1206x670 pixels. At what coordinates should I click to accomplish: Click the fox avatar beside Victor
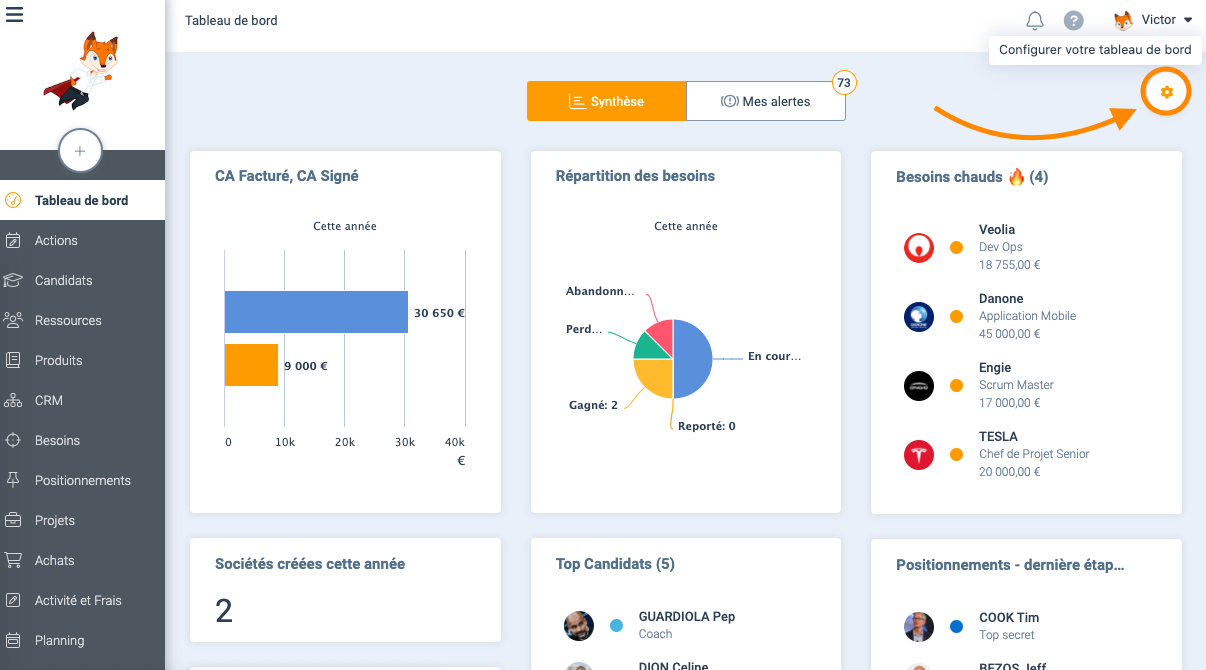tap(1123, 20)
